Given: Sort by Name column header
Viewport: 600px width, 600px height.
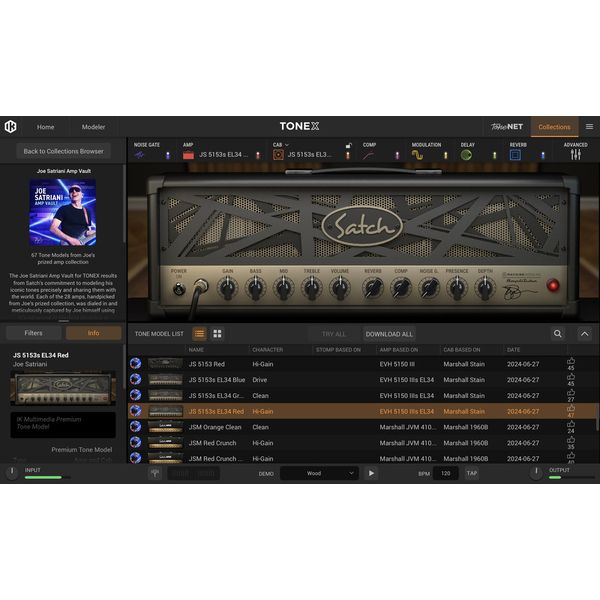Looking at the screenshot, I should 196,350.
